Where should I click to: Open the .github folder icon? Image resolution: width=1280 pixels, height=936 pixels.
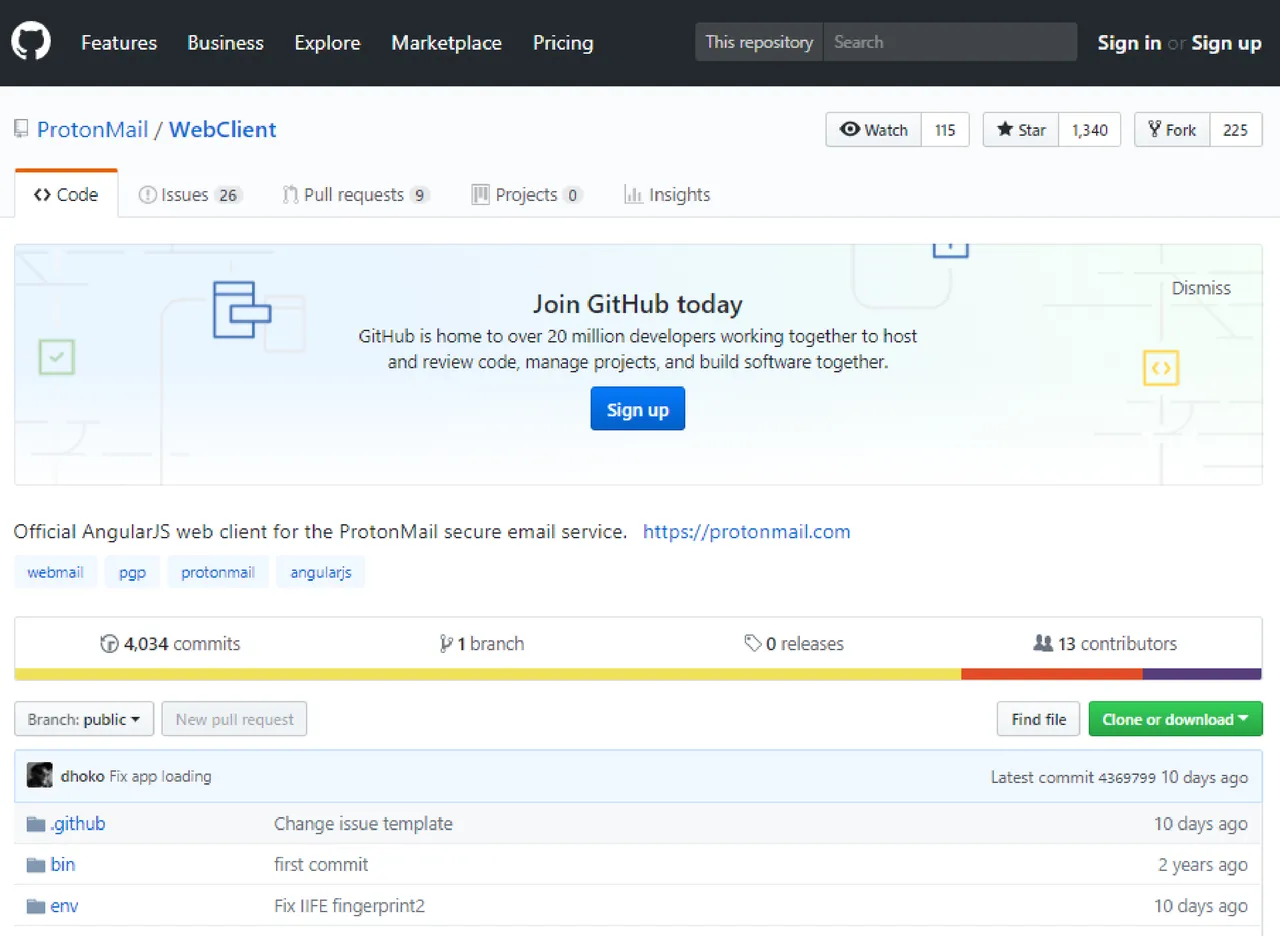tap(36, 824)
